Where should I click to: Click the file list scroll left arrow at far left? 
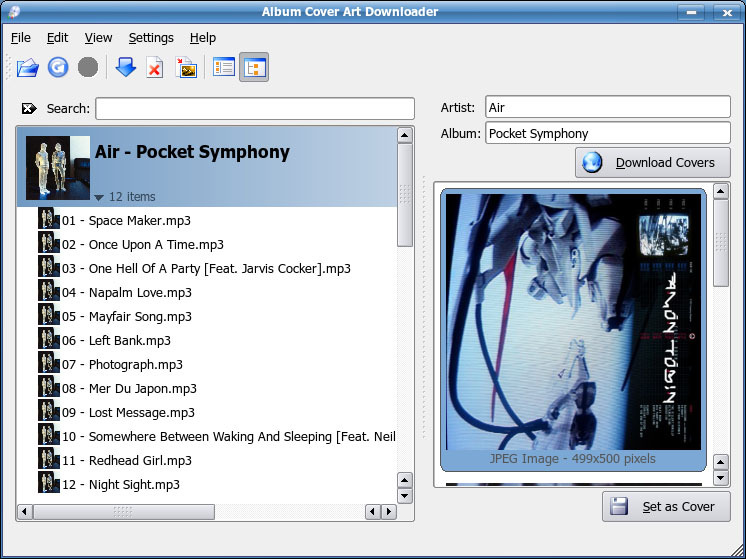25,511
